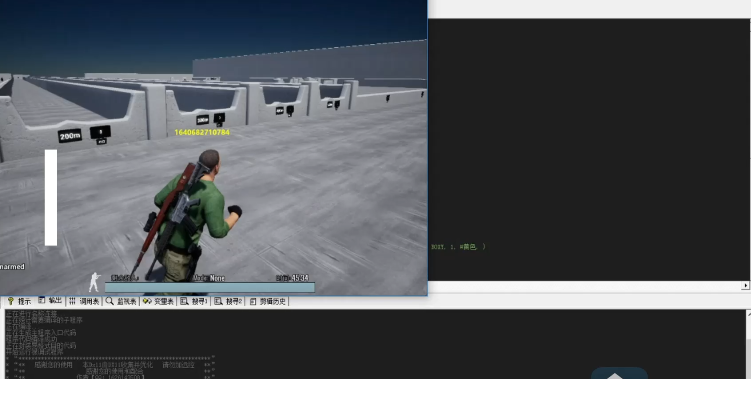Switch to the 提示 tab
The height and width of the screenshot is (402, 751).
(x=19, y=301)
